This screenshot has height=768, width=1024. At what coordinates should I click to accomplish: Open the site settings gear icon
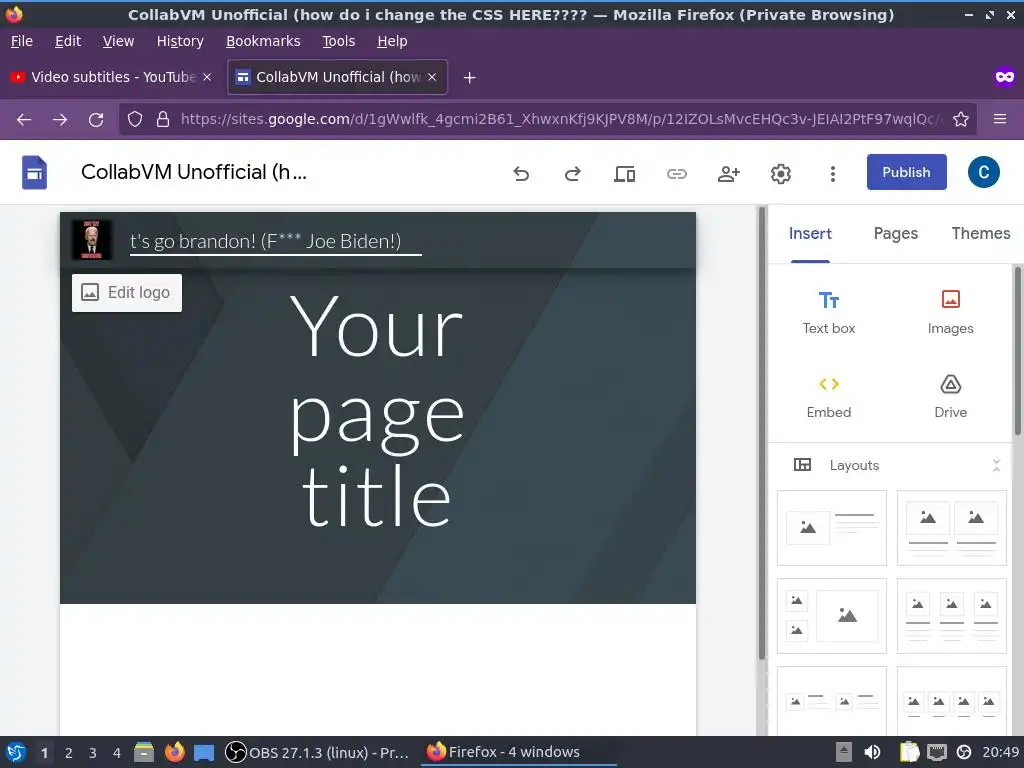[780, 174]
